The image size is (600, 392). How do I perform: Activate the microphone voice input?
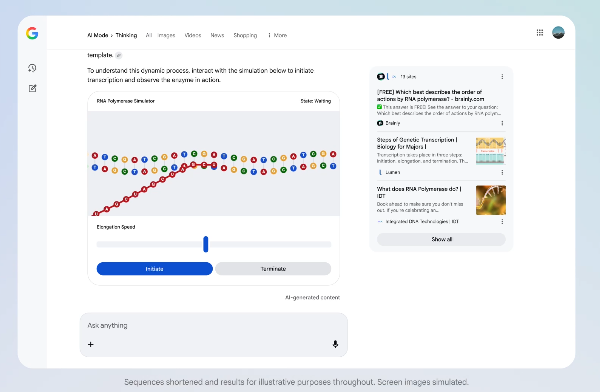[x=335, y=344]
